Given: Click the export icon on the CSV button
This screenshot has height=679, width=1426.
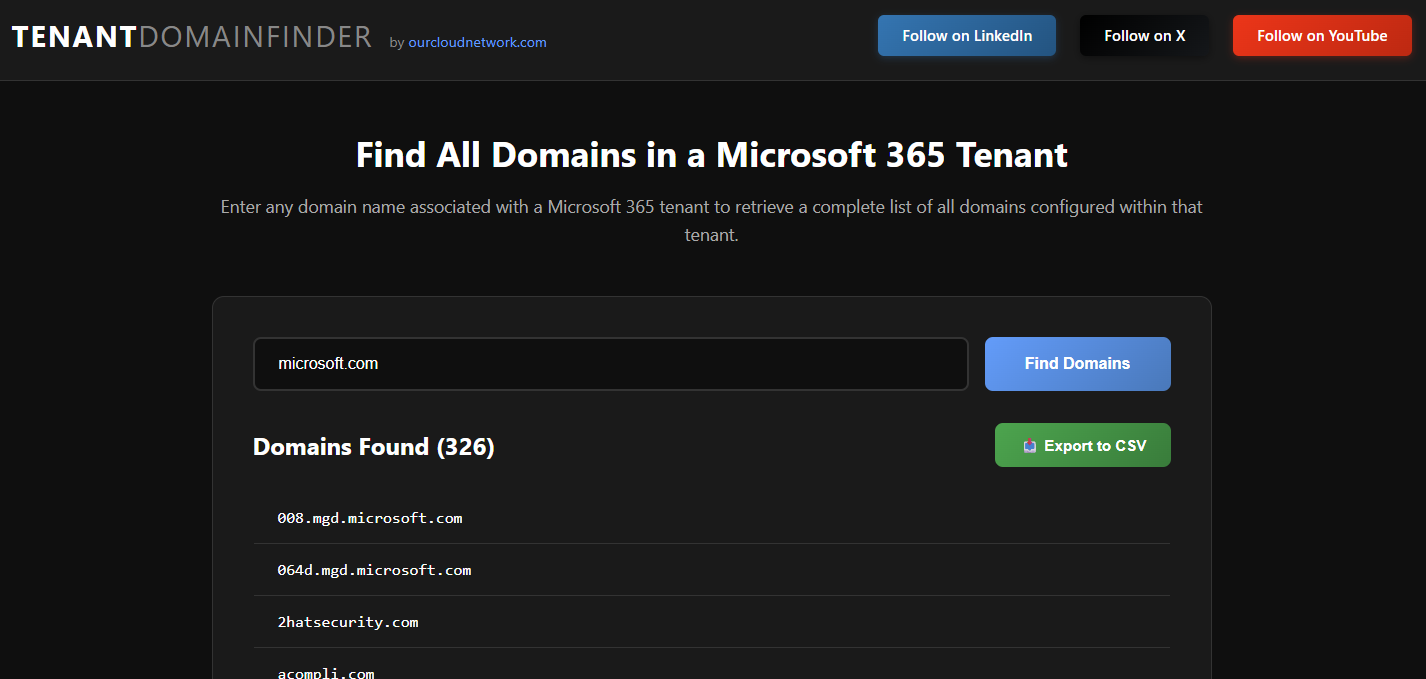Looking at the screenshot, I should pos(1029,446).
